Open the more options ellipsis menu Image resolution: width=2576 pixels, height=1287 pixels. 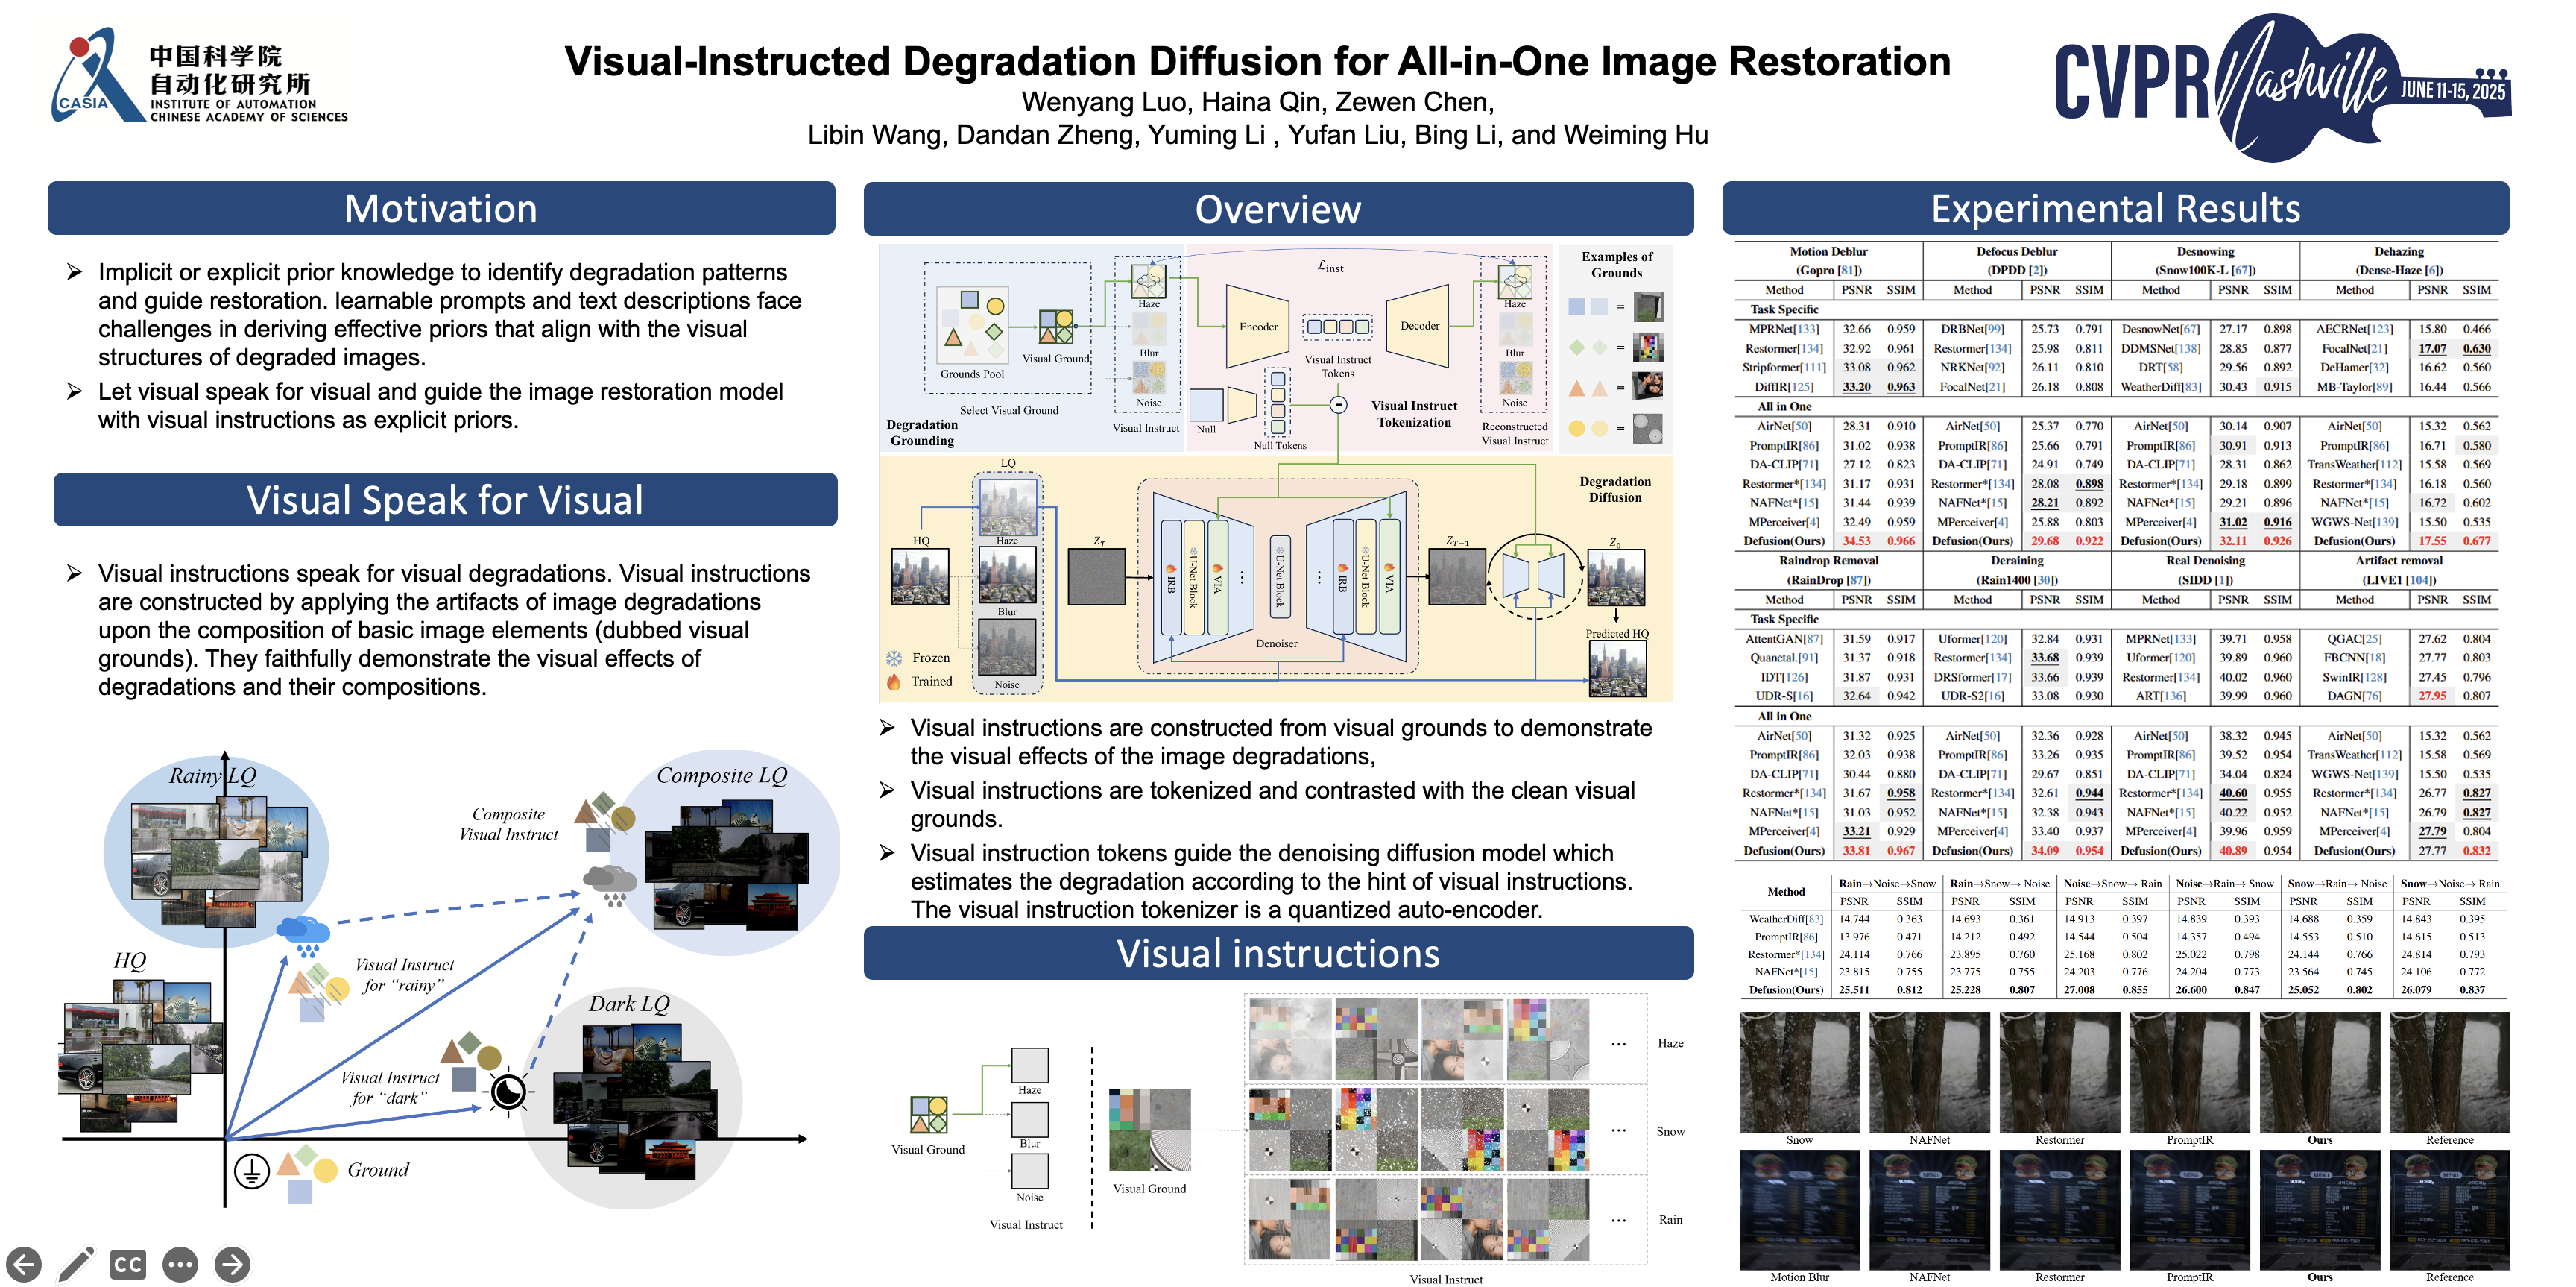(x=180, y=1265)
